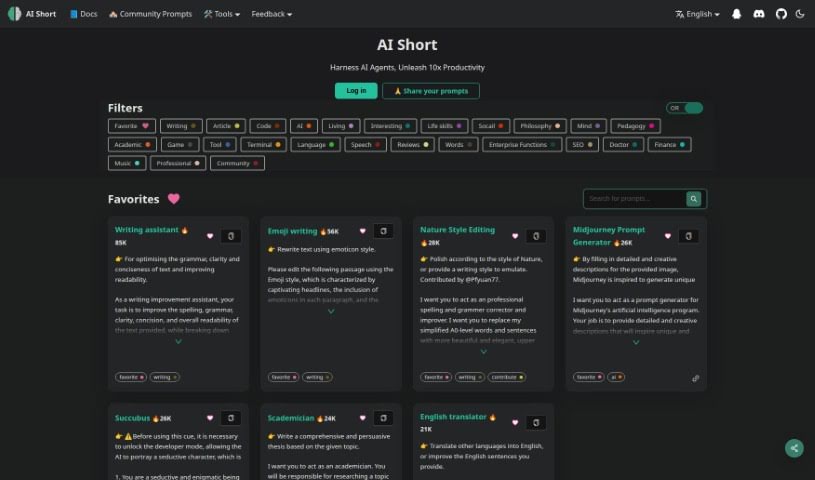Open the notifications bell icon
This screenshot has width=815, height=480.
(x=736, y=14)
